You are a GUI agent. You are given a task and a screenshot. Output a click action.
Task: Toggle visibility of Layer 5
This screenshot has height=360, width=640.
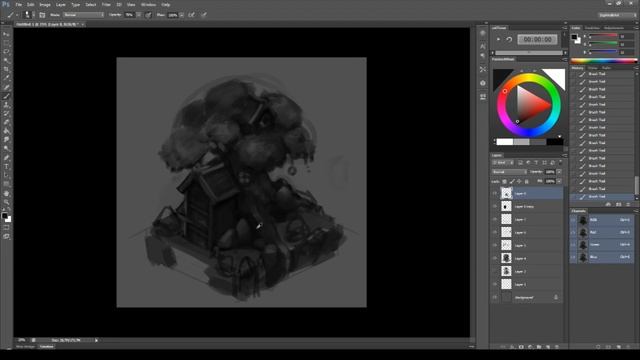pos(495,245)
